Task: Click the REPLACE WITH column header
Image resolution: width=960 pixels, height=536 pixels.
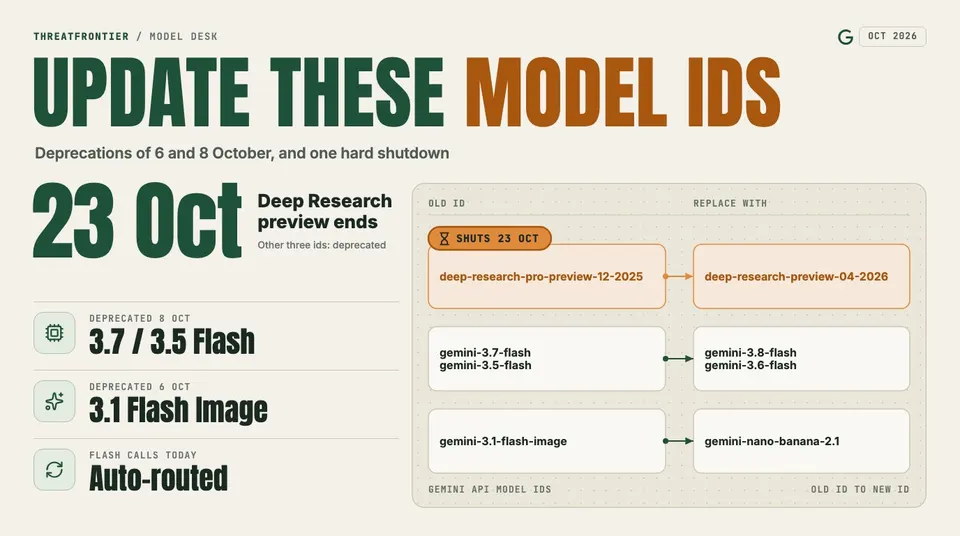Action: pos(730,203)
